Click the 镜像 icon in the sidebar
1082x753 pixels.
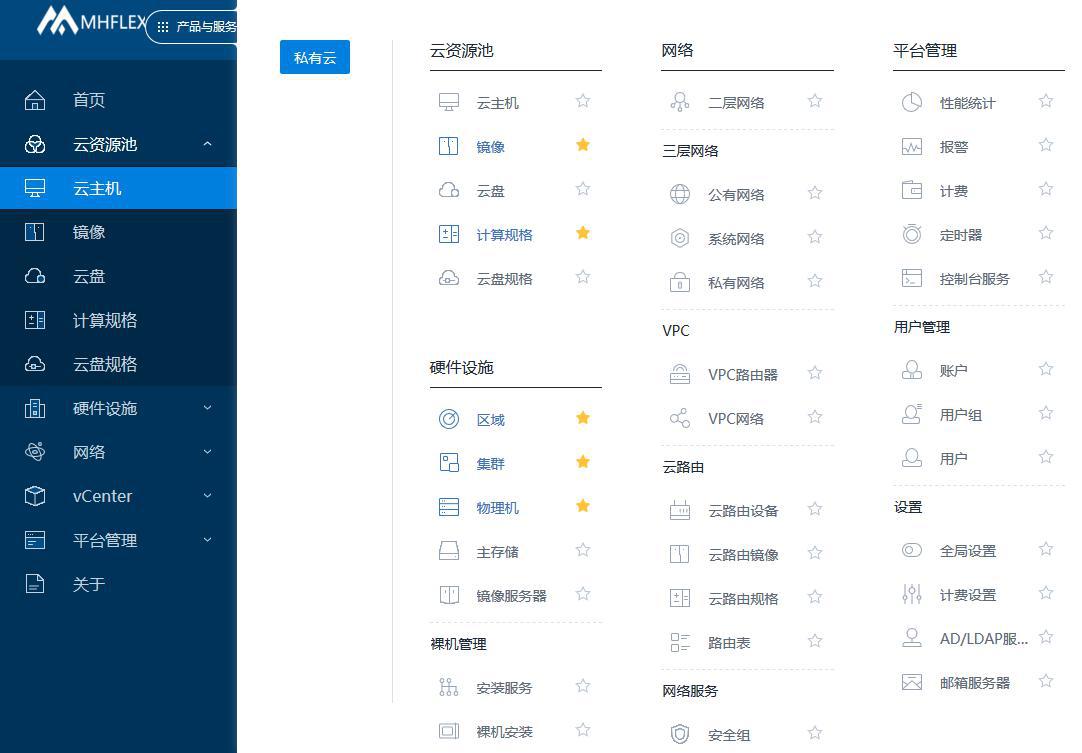[x=35, y=232]
